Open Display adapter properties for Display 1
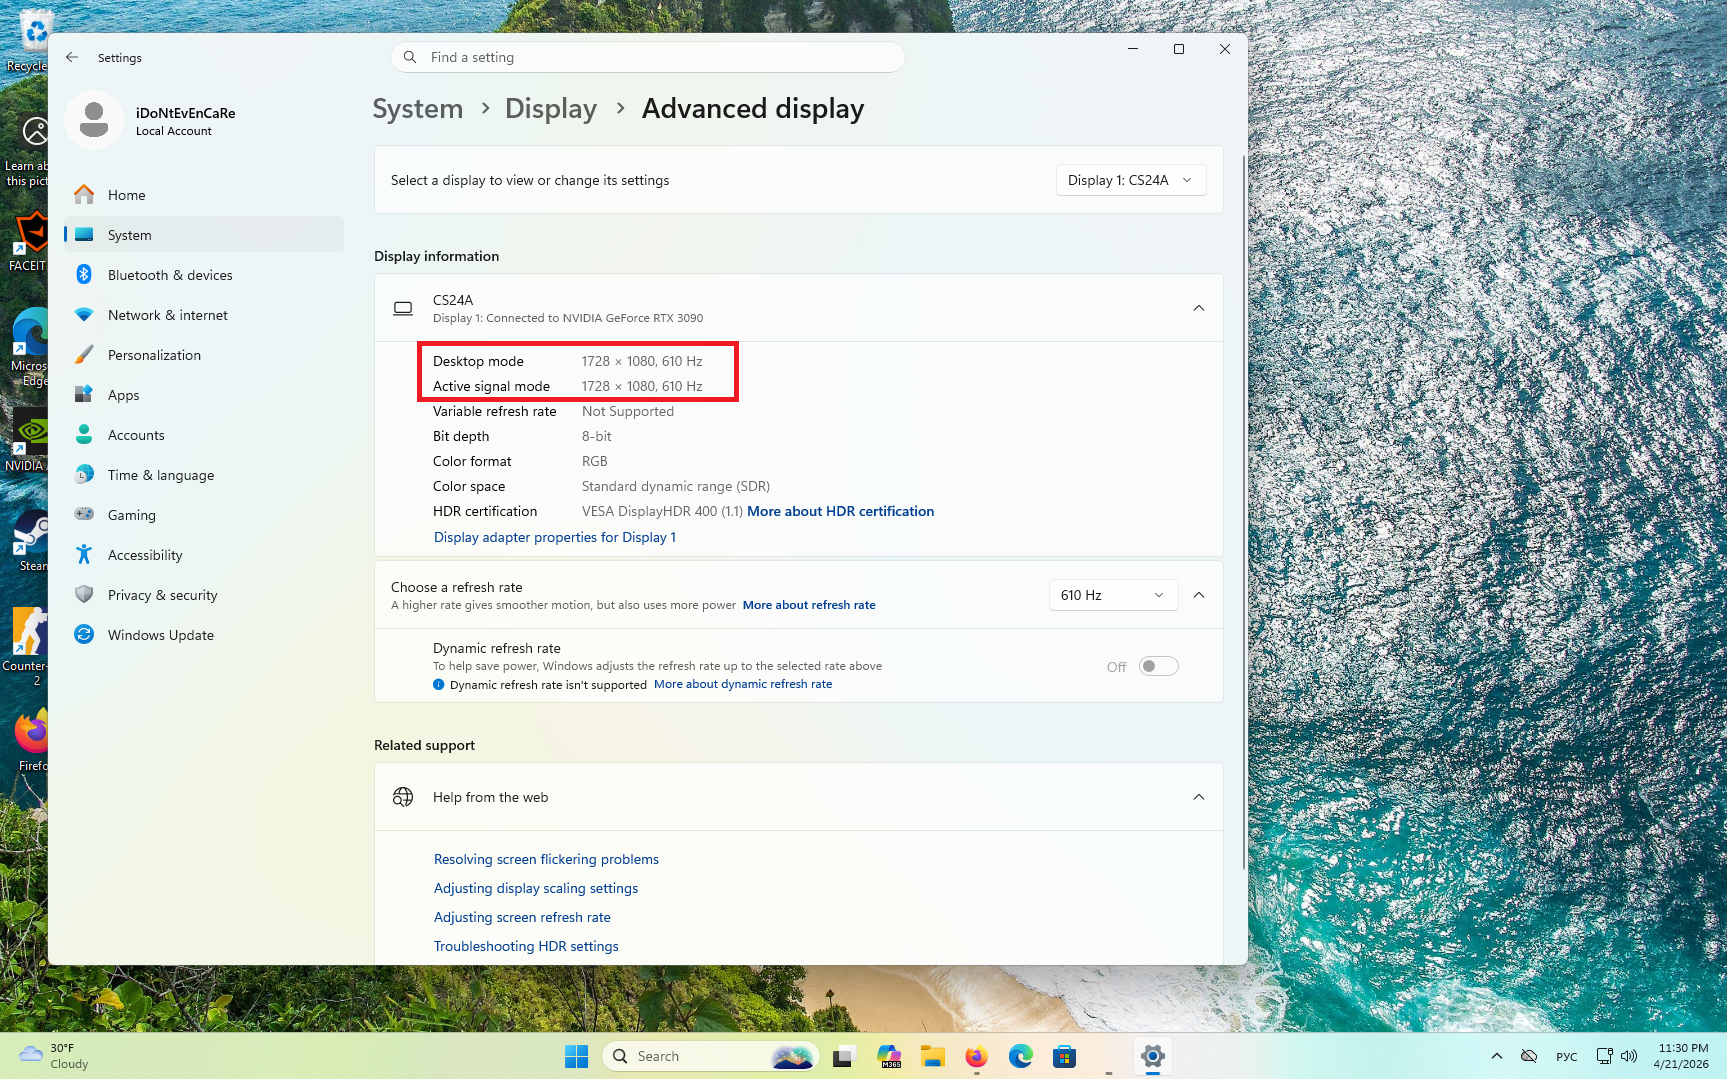The width and height of the screenshot is (1727, 1079). coord(555,537)
